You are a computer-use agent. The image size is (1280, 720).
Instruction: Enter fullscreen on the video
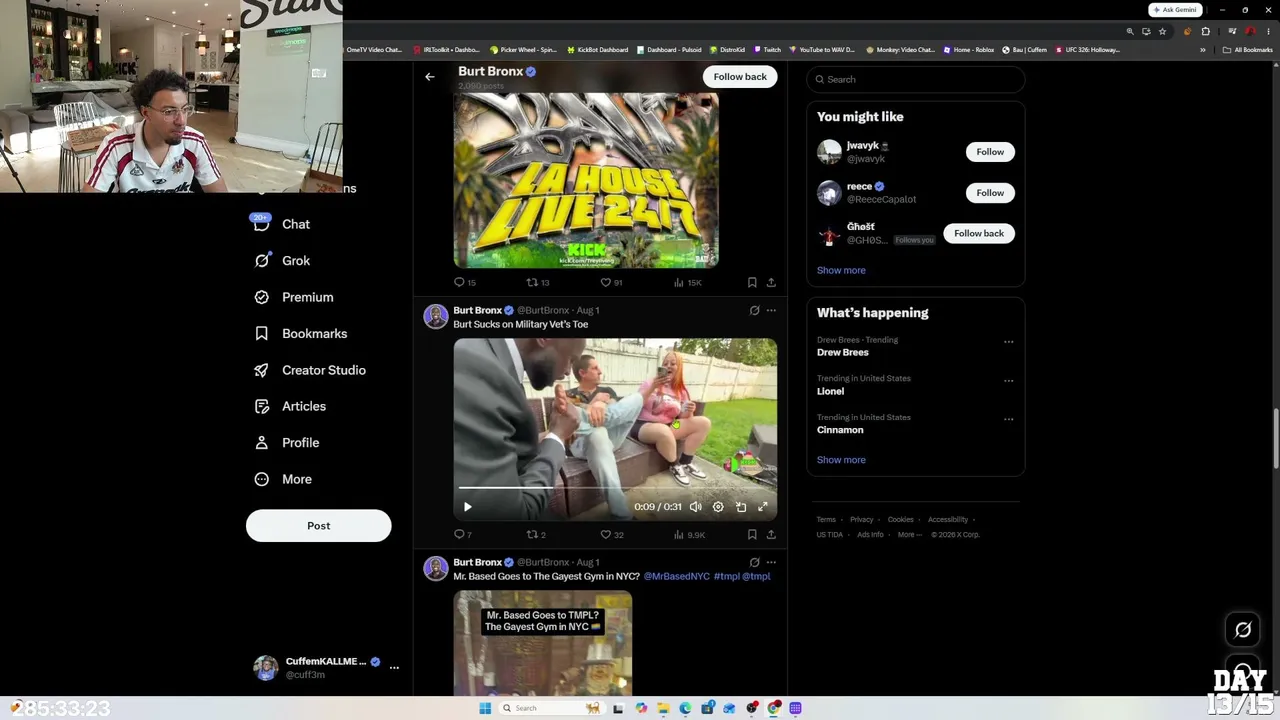(x=763, y=507)
